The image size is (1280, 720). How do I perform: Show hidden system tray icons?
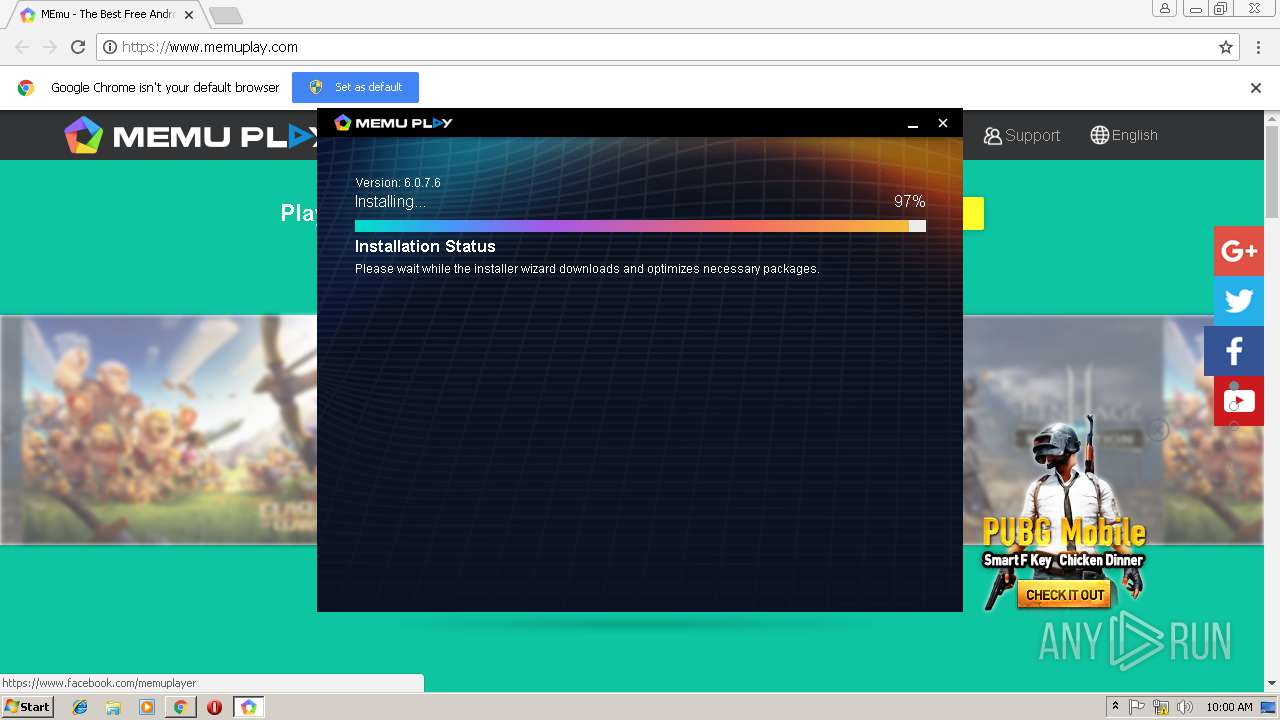1115,707
